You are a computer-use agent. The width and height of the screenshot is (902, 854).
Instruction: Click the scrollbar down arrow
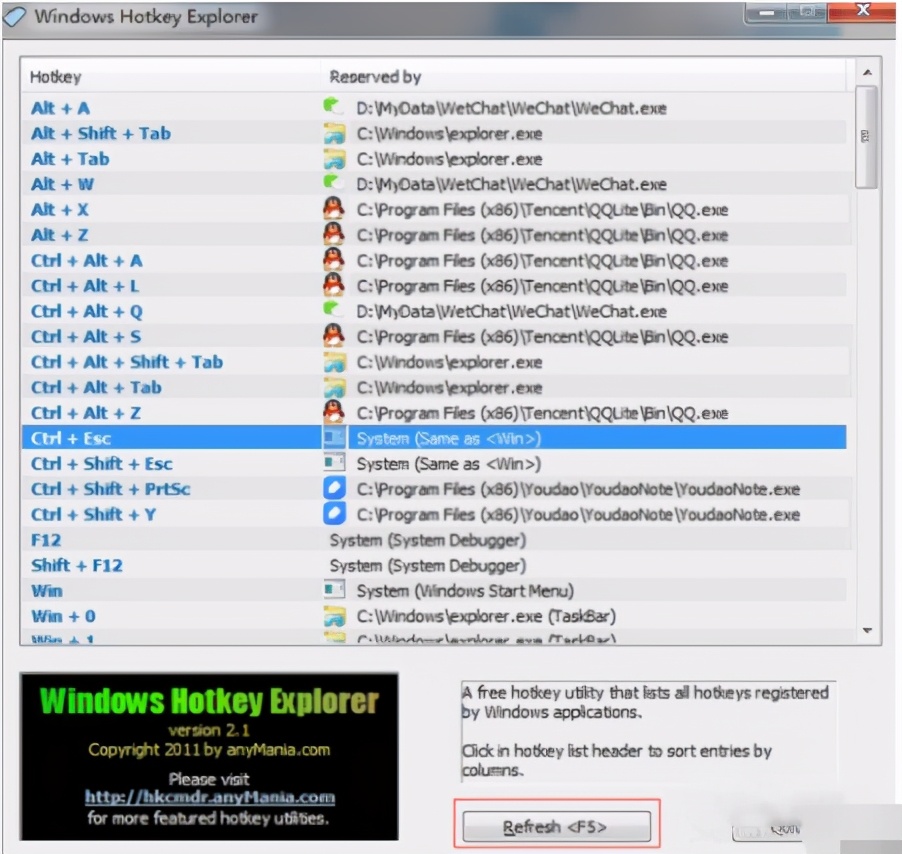867,631
